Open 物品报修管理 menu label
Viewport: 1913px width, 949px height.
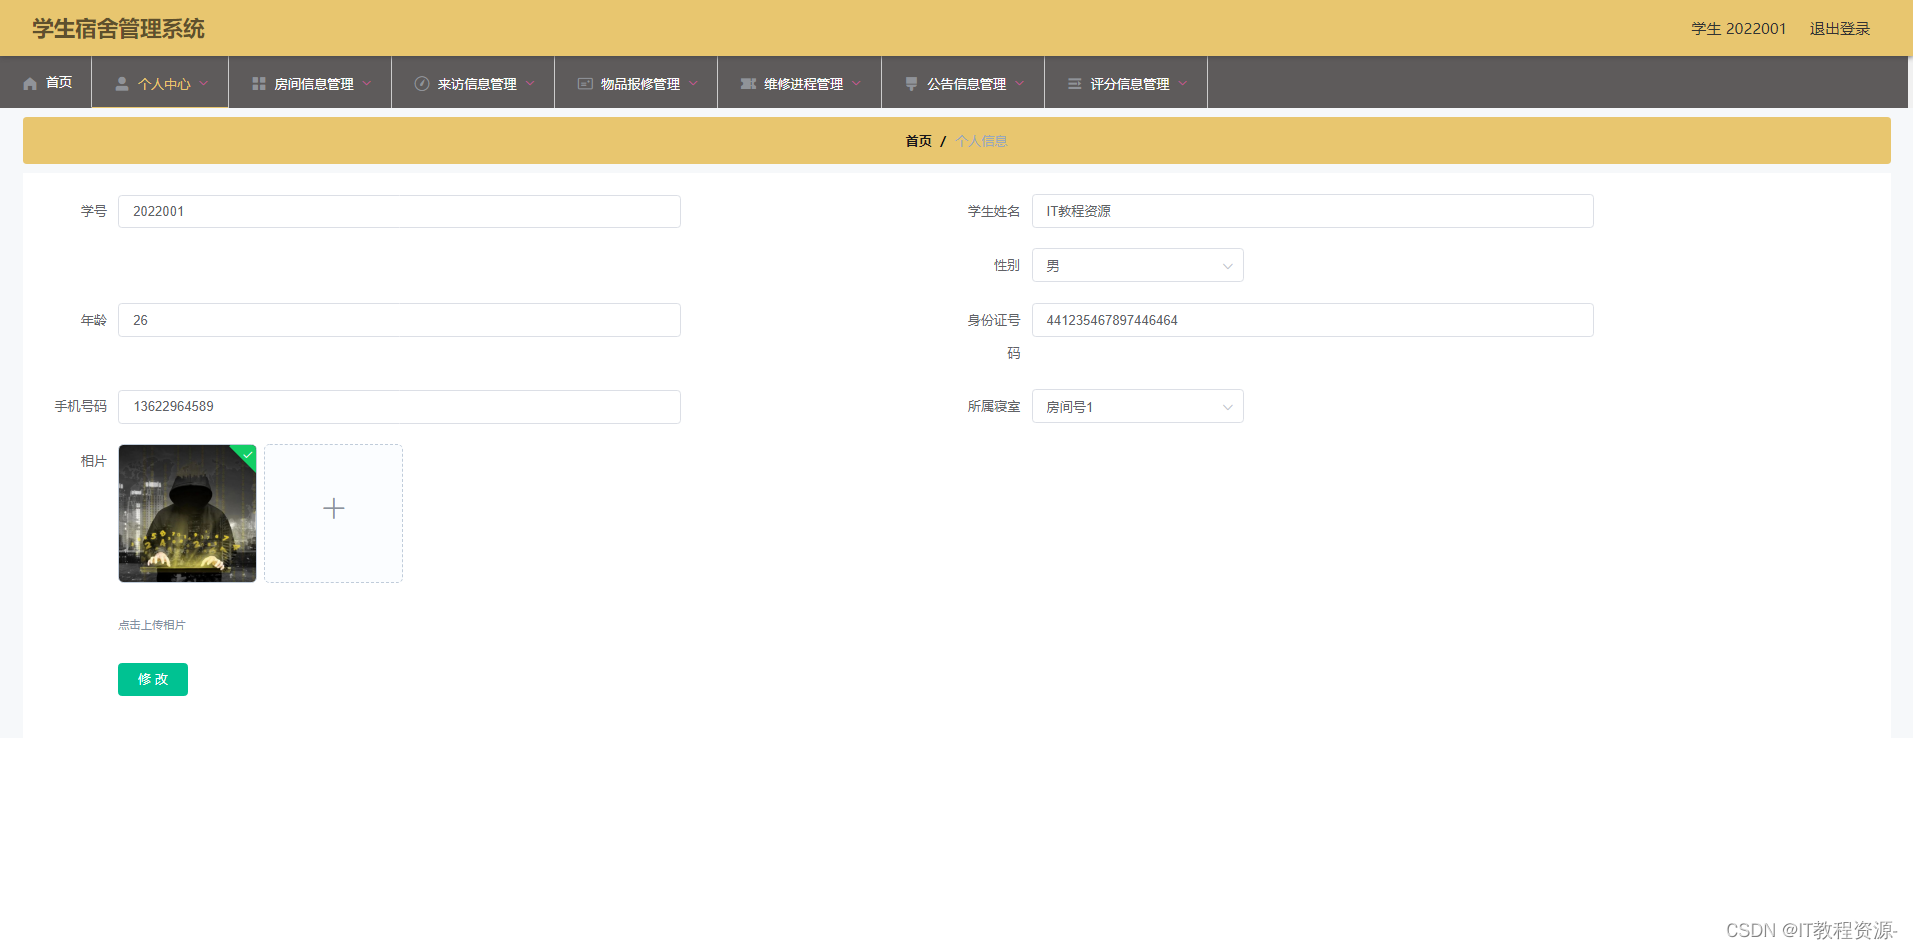tap(640, 84)
